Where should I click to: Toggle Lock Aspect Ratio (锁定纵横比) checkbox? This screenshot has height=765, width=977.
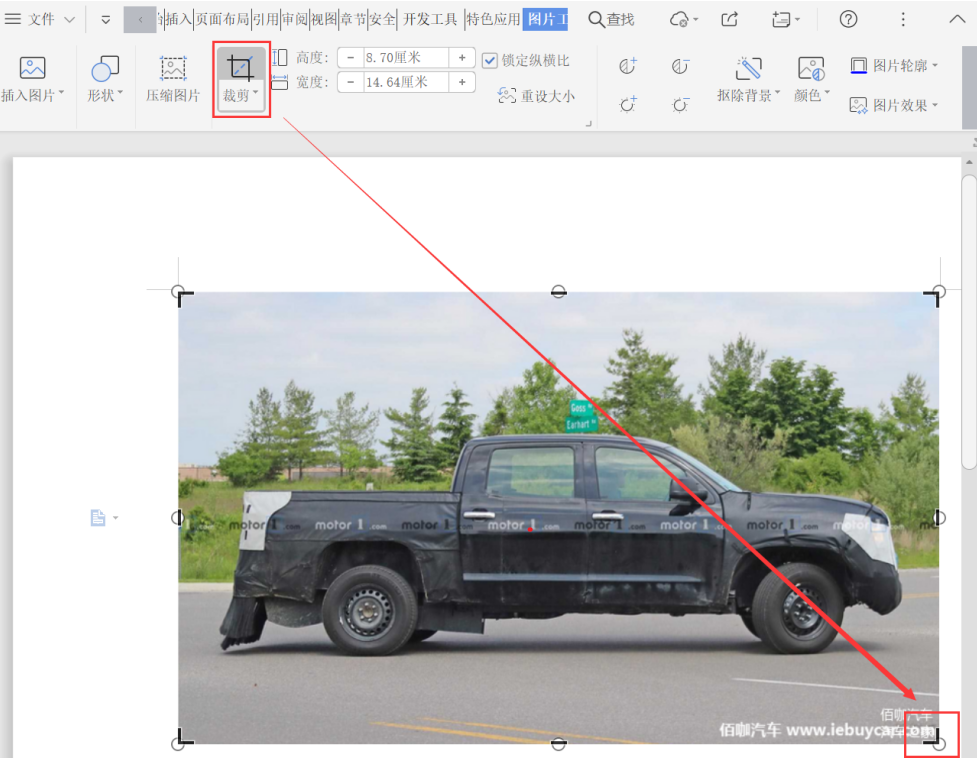(490, 60)
